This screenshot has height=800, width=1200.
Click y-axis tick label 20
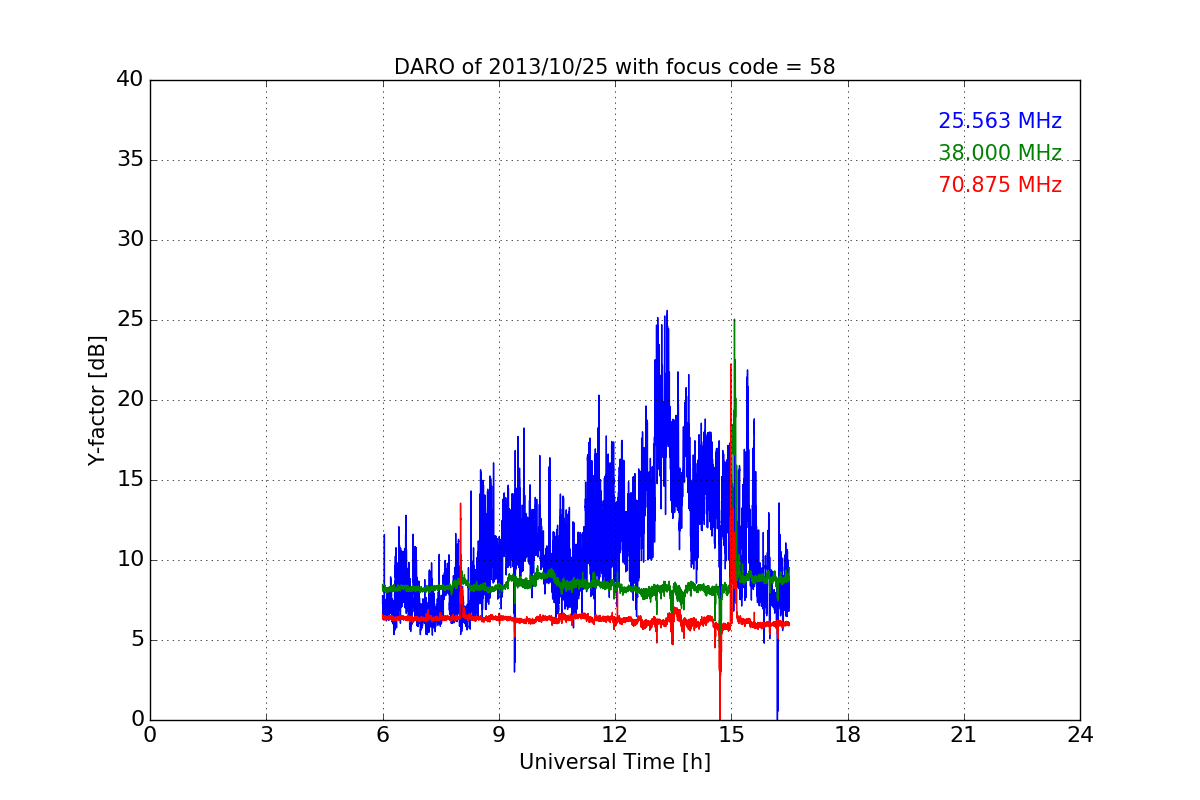click(130, 400)
